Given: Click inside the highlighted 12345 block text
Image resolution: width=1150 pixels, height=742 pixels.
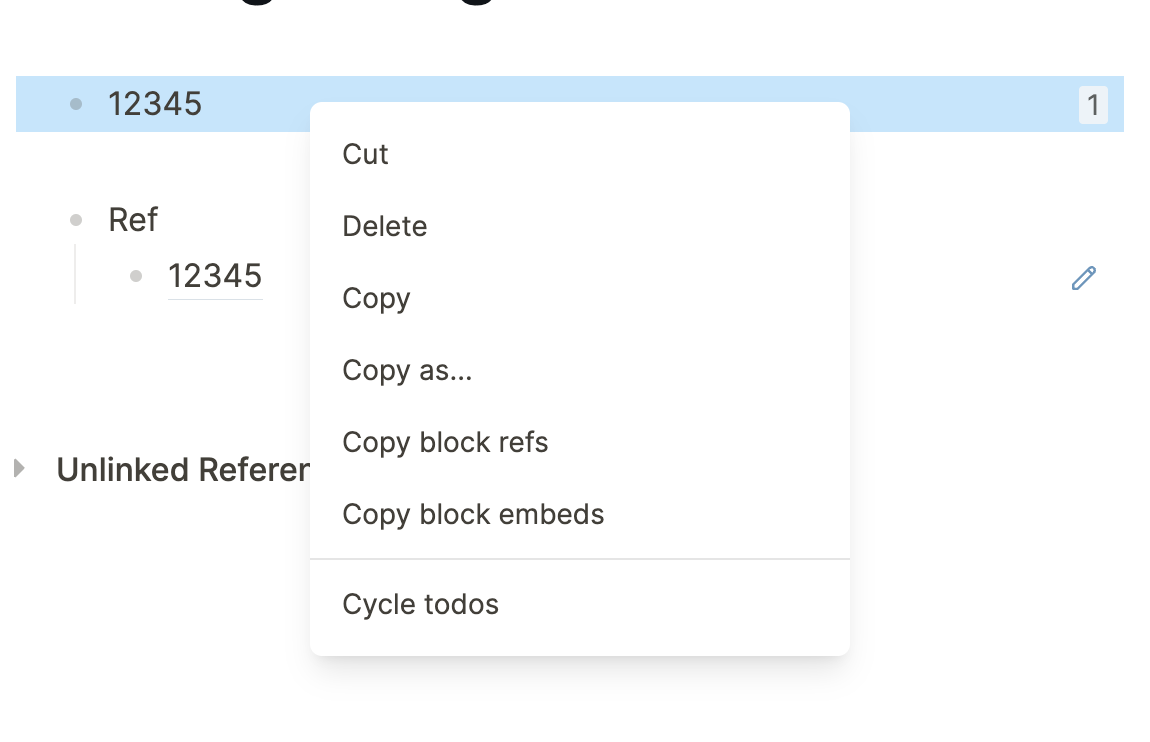Looking at the screenshot, I should [x=156, y=103].
